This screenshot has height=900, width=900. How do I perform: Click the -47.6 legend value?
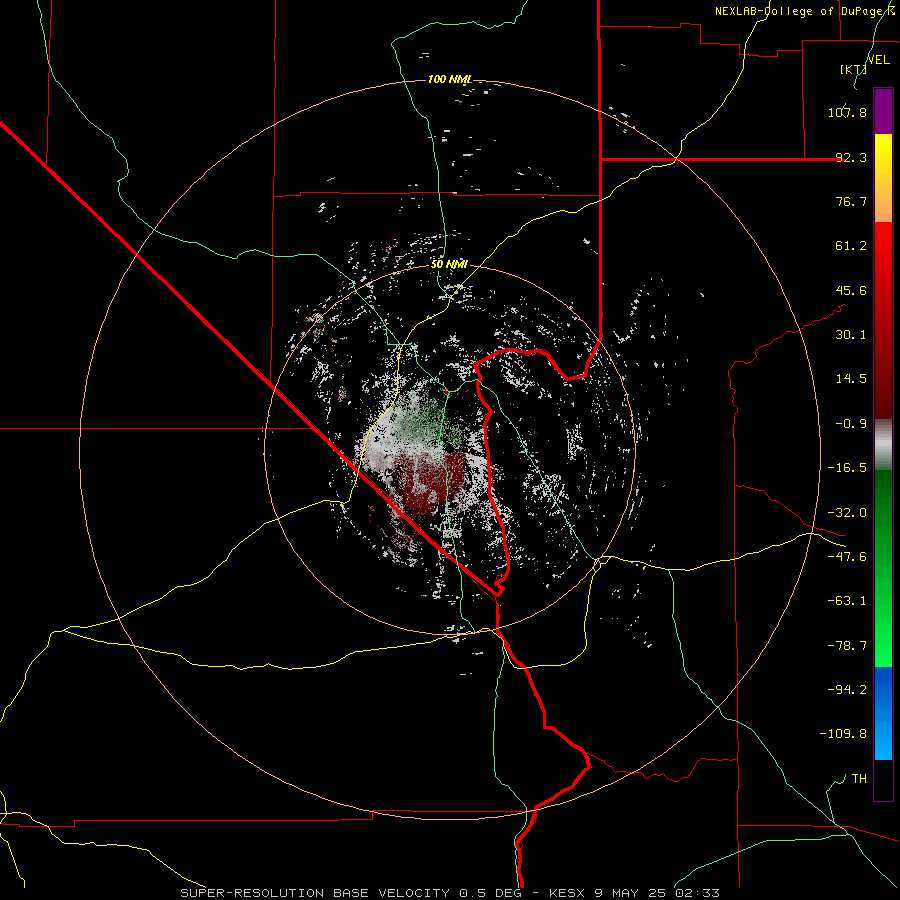(x=847, y=557)
